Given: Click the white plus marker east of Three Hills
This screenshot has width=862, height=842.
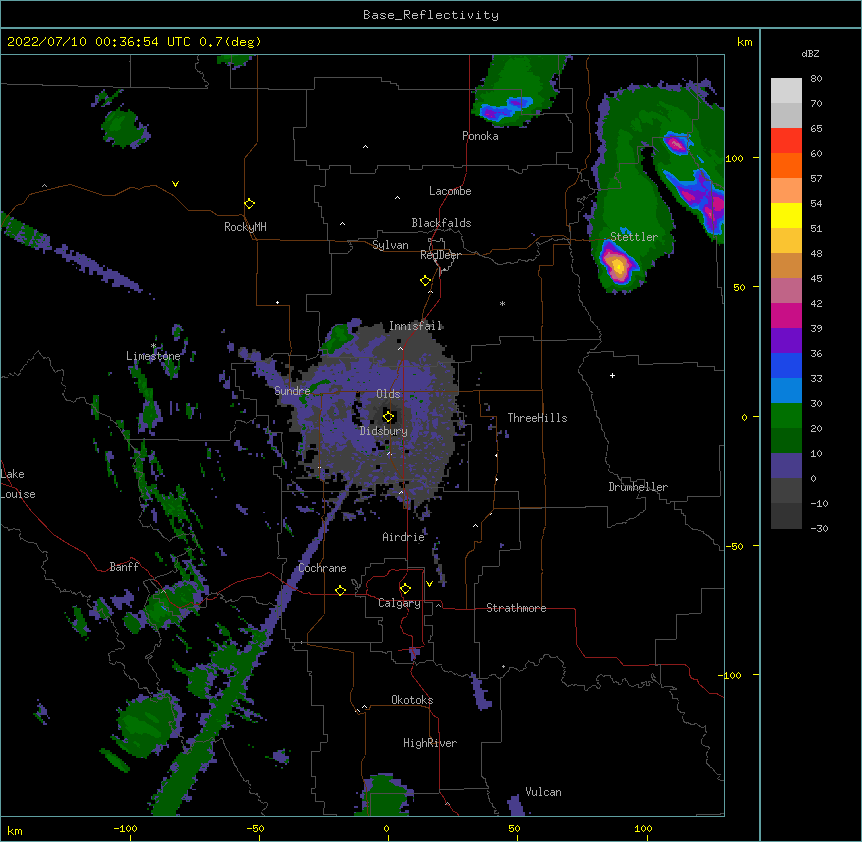Looking at the screenshot, I should click(612, 375).
